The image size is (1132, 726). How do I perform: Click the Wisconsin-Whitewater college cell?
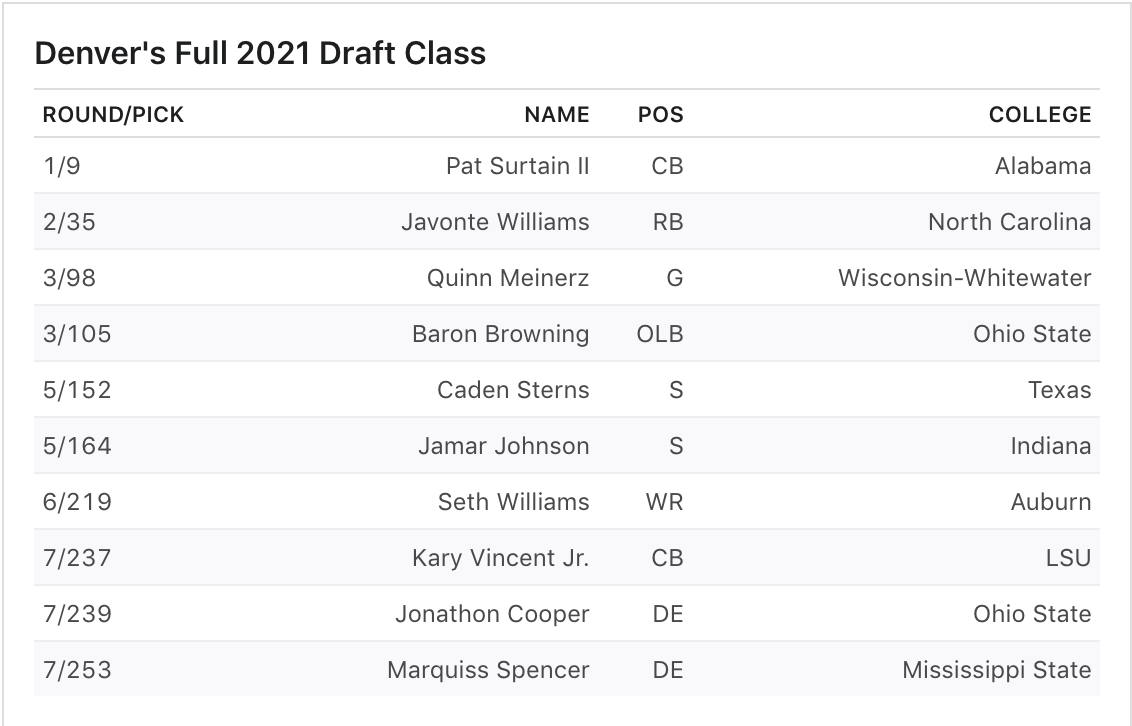click(x=965, y=278)
